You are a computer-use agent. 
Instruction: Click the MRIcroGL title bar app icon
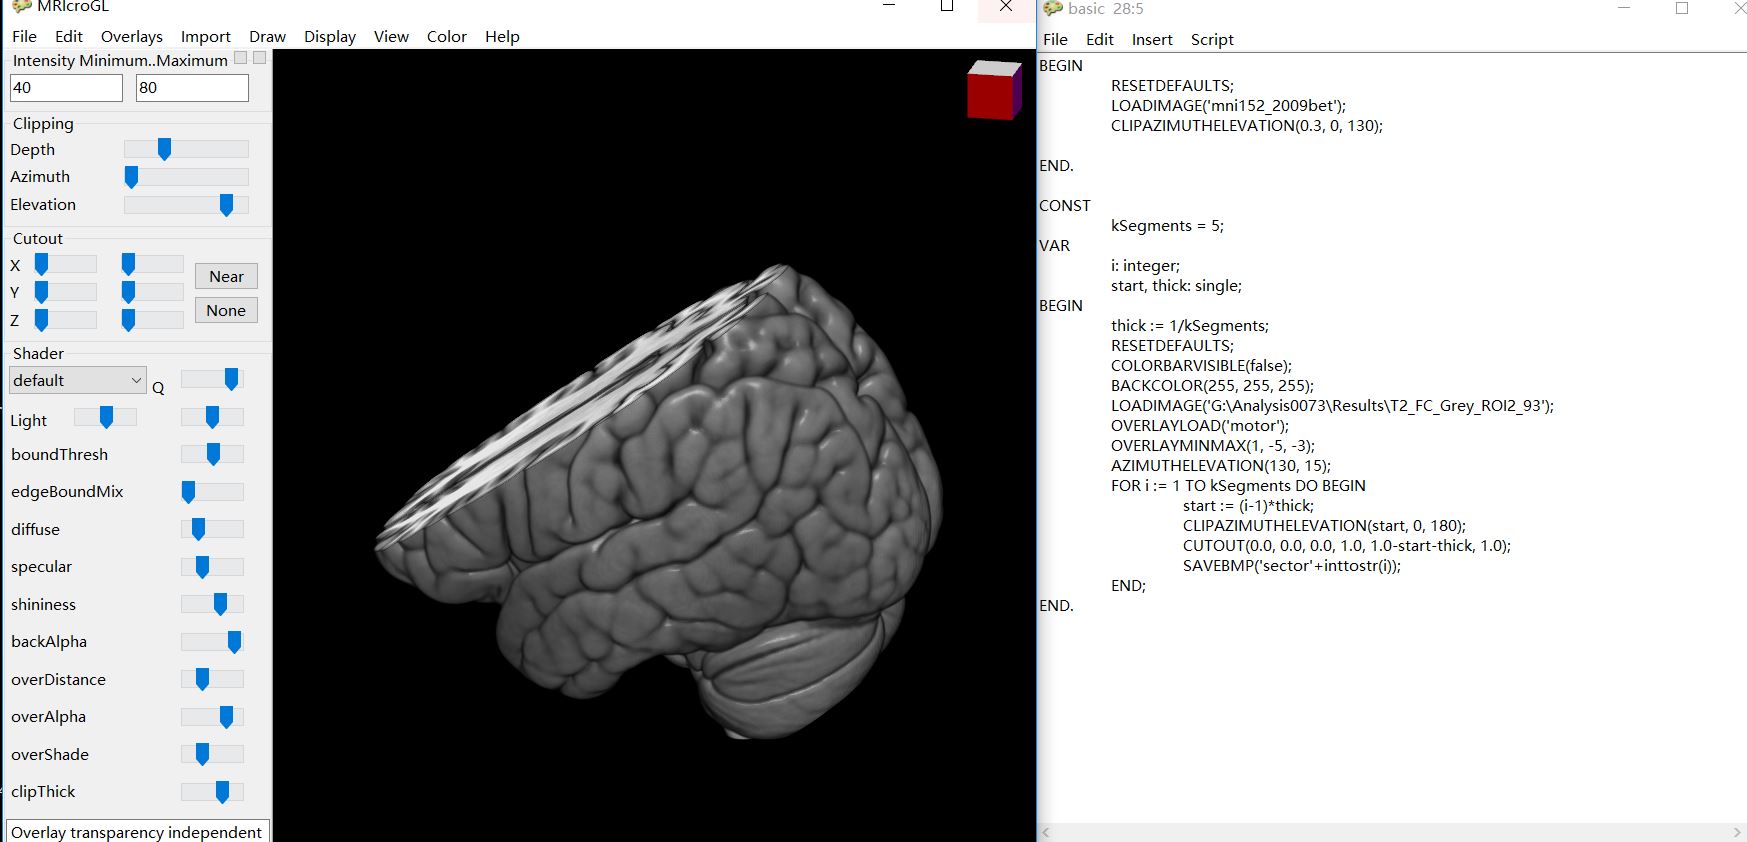pyautogui.click(x=21, y=6)
